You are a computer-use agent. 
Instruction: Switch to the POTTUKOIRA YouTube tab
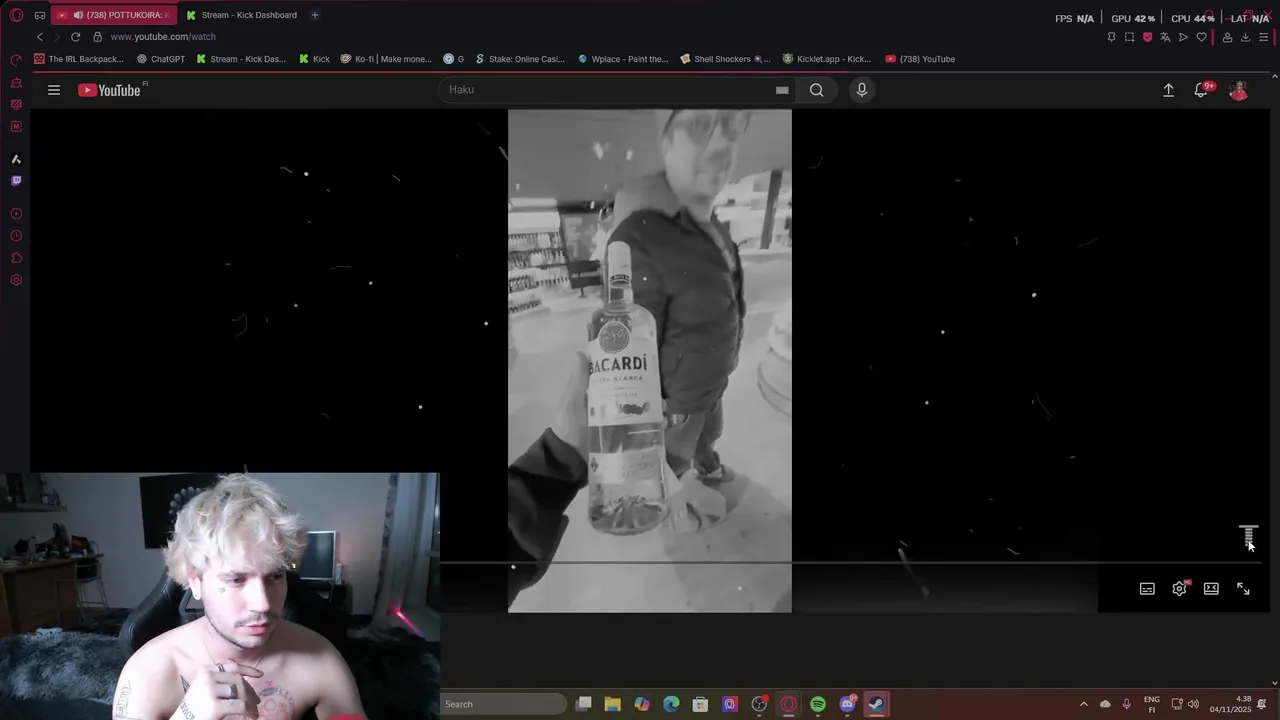[x=112, y=15]
